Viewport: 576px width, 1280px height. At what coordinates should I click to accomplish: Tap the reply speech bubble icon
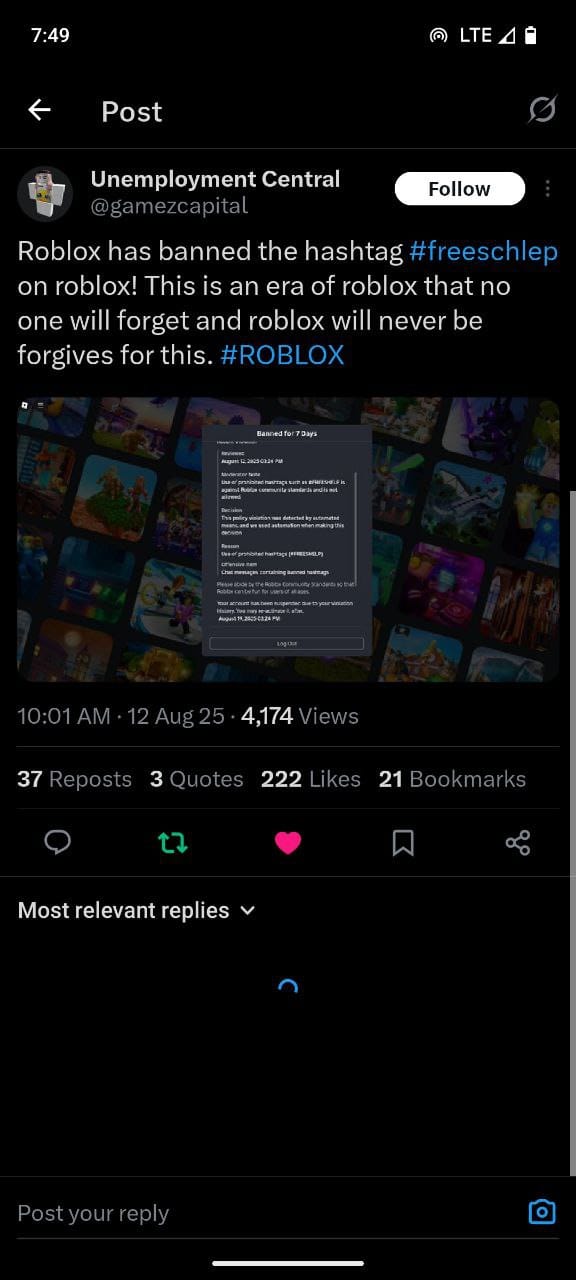[x=58, y=843]
